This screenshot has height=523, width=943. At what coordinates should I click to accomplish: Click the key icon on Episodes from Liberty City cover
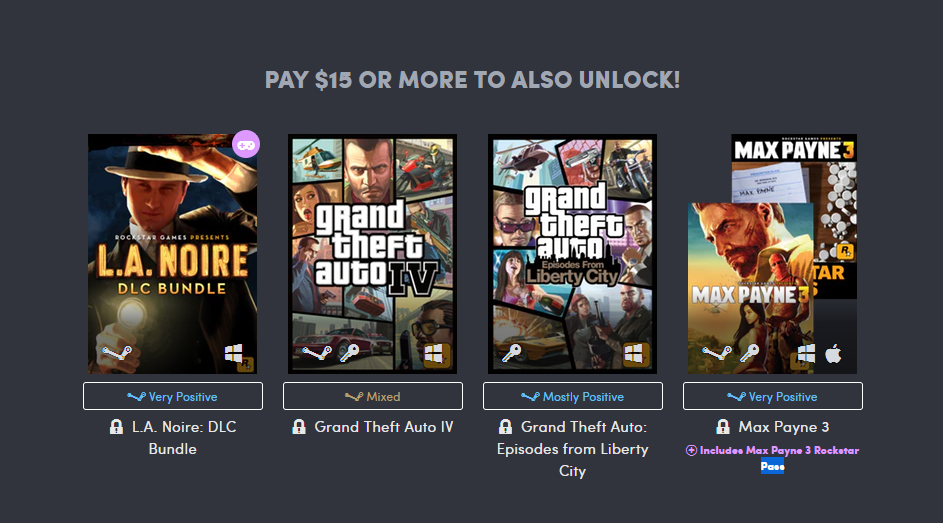510,353
